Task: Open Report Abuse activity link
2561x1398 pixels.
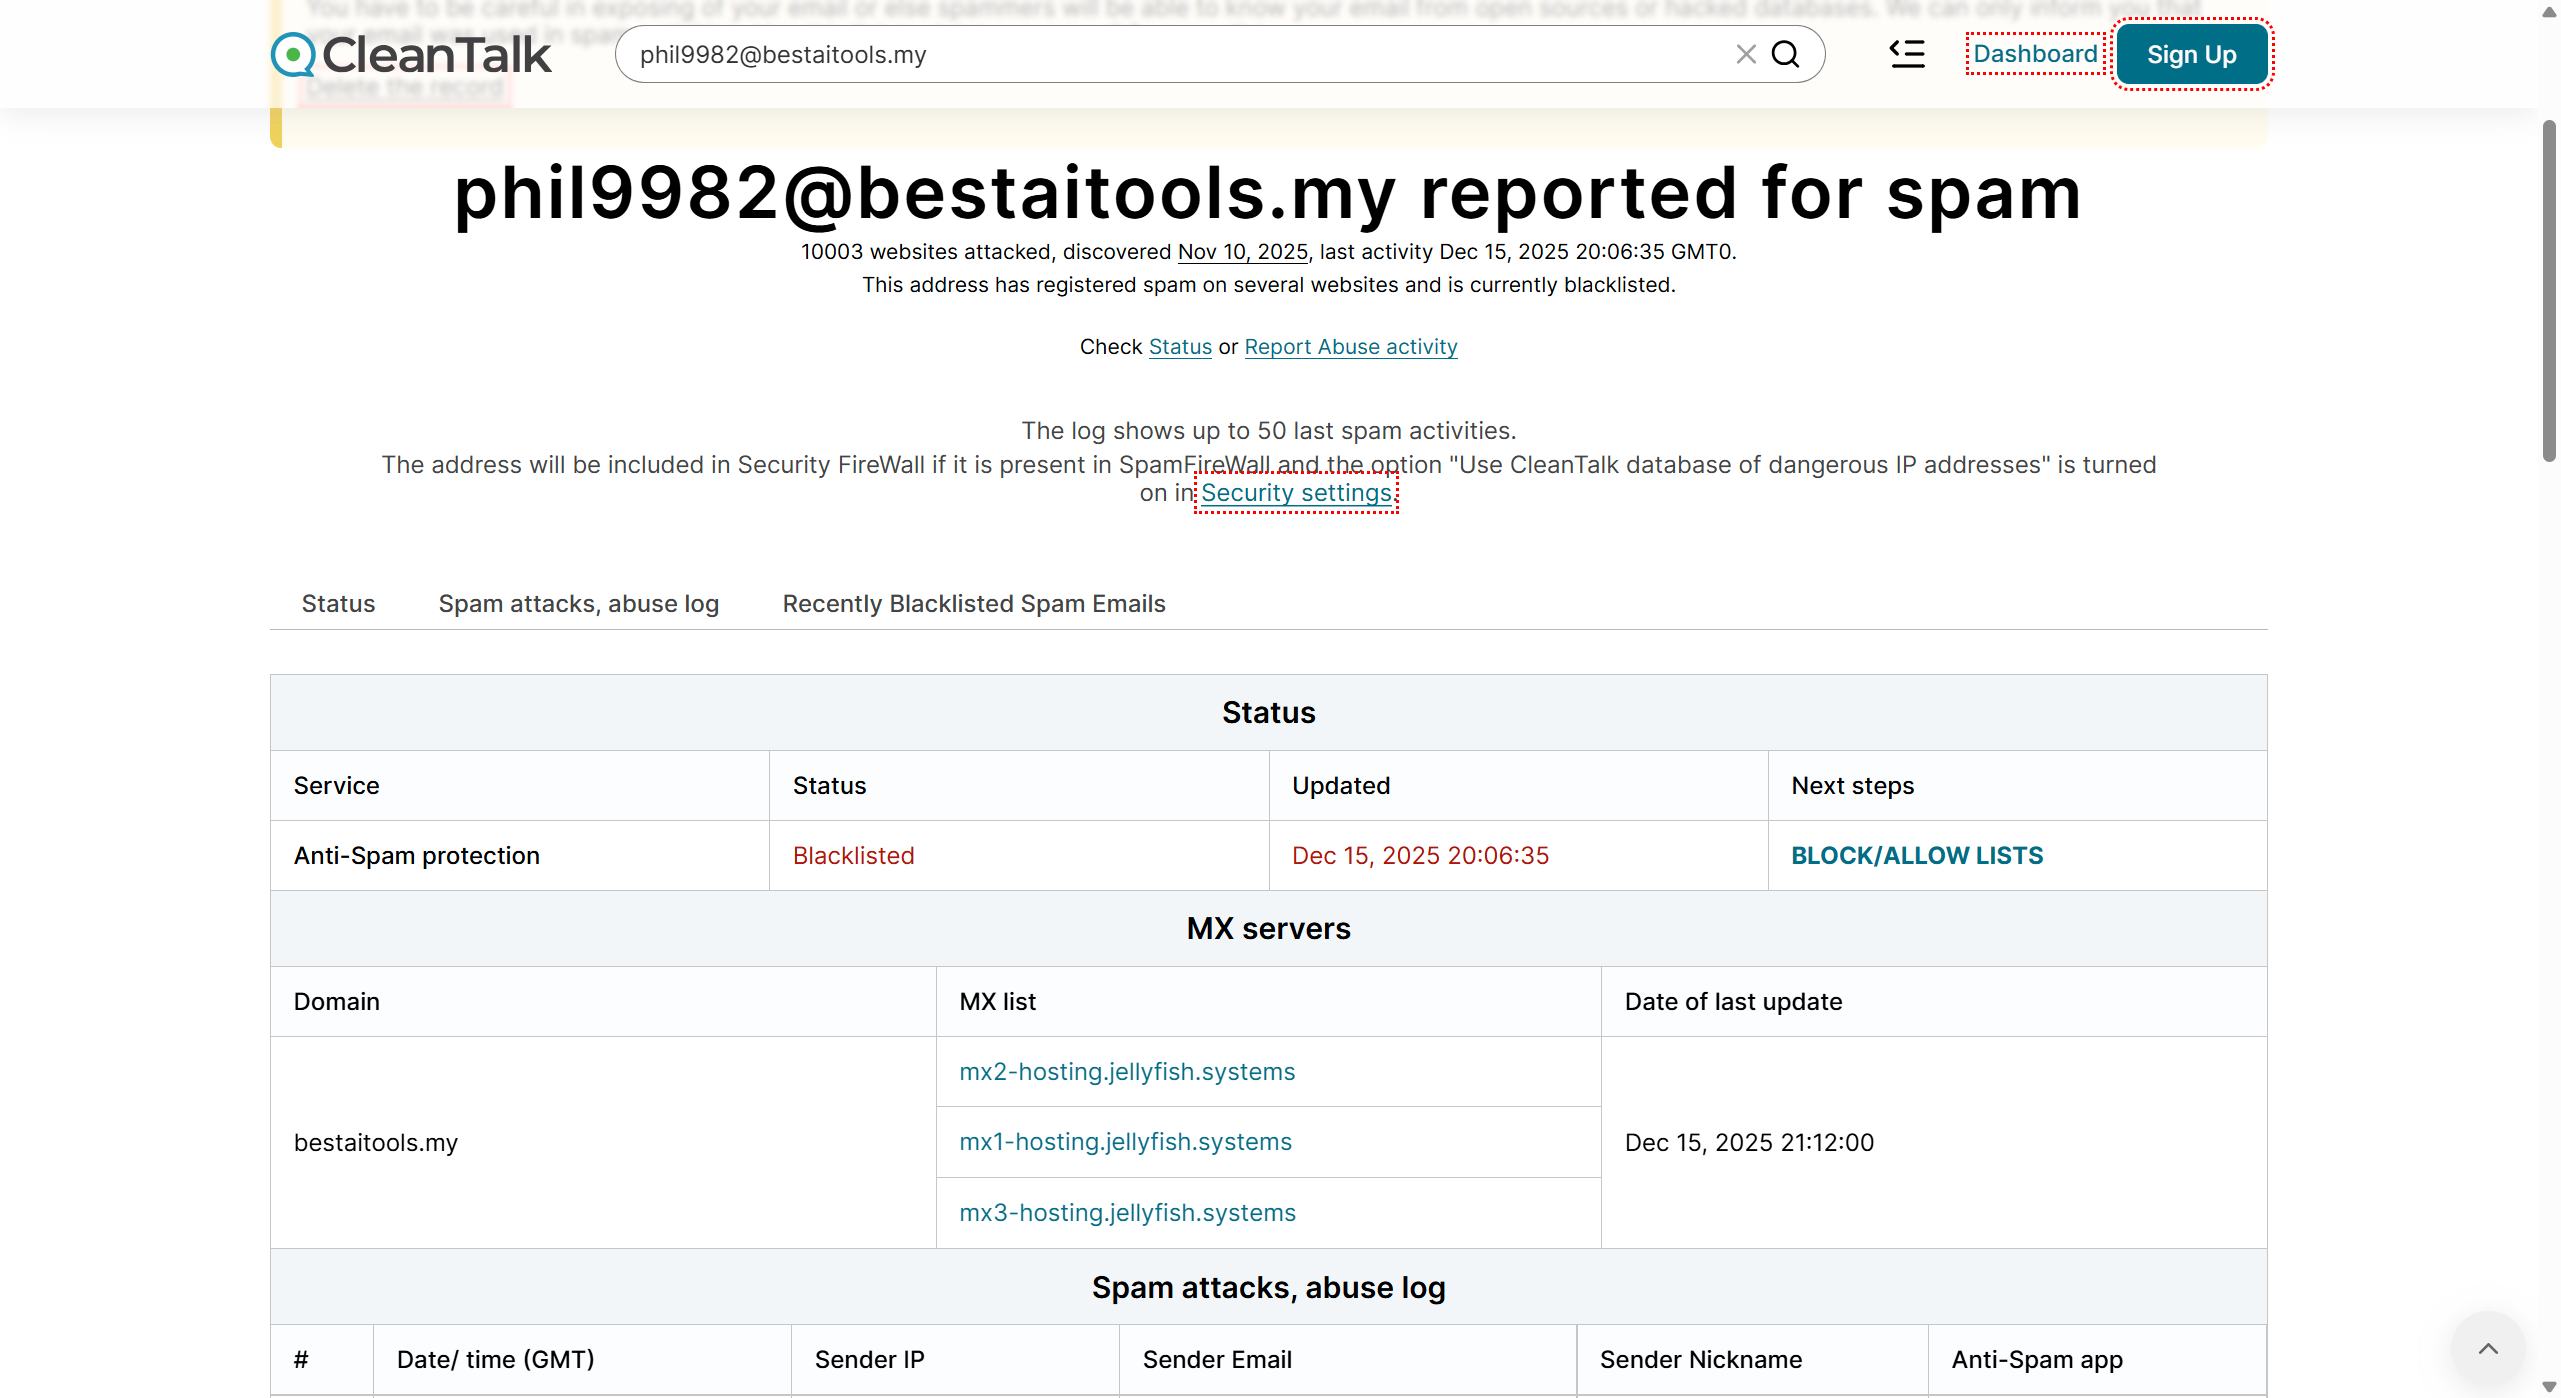Action: point(1350,347)
